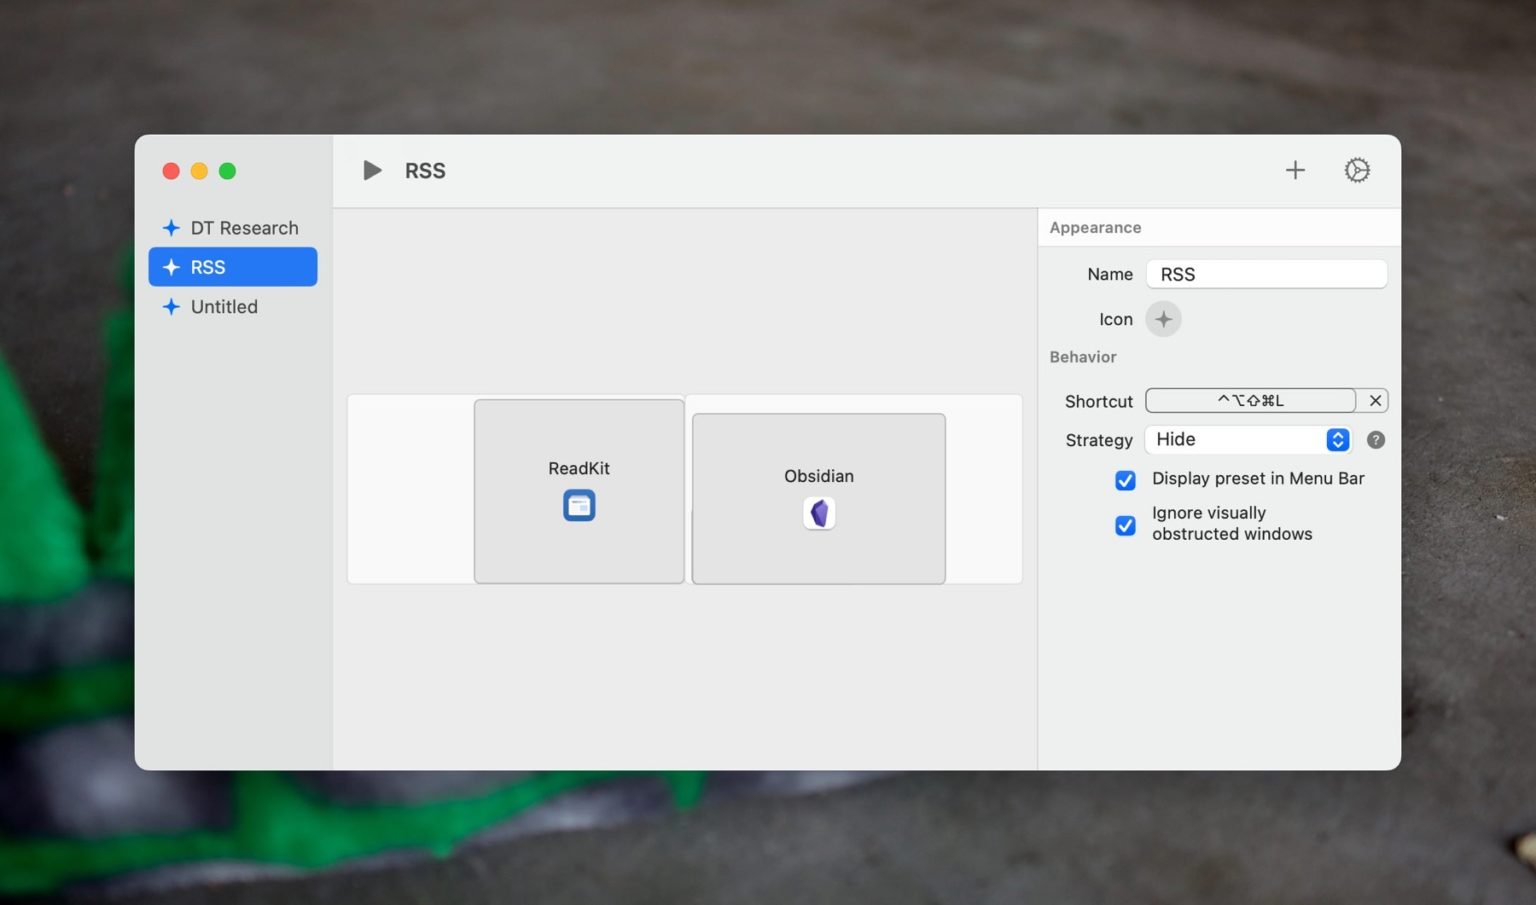Edit the preset Name field
Screen dimensions: 1536x905
click(x=1266, y=273)
